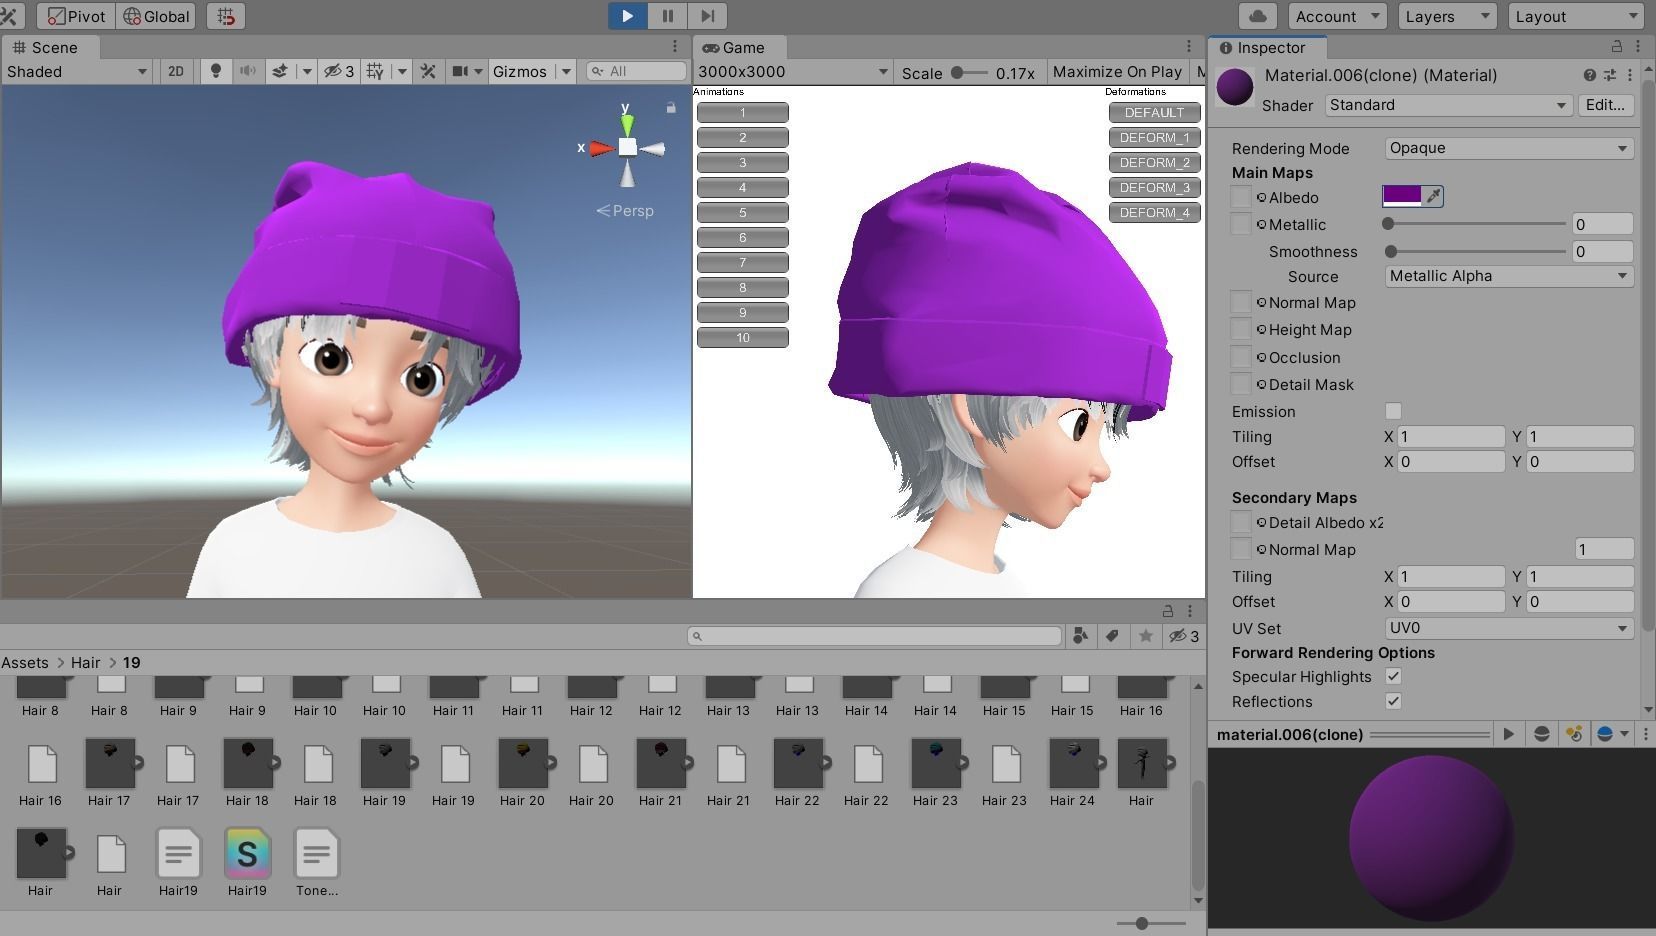The width and height of the screenshot is (1656, 936).
Task: Toggle Reflections checkbox
Action: (x=1393, y=701)
